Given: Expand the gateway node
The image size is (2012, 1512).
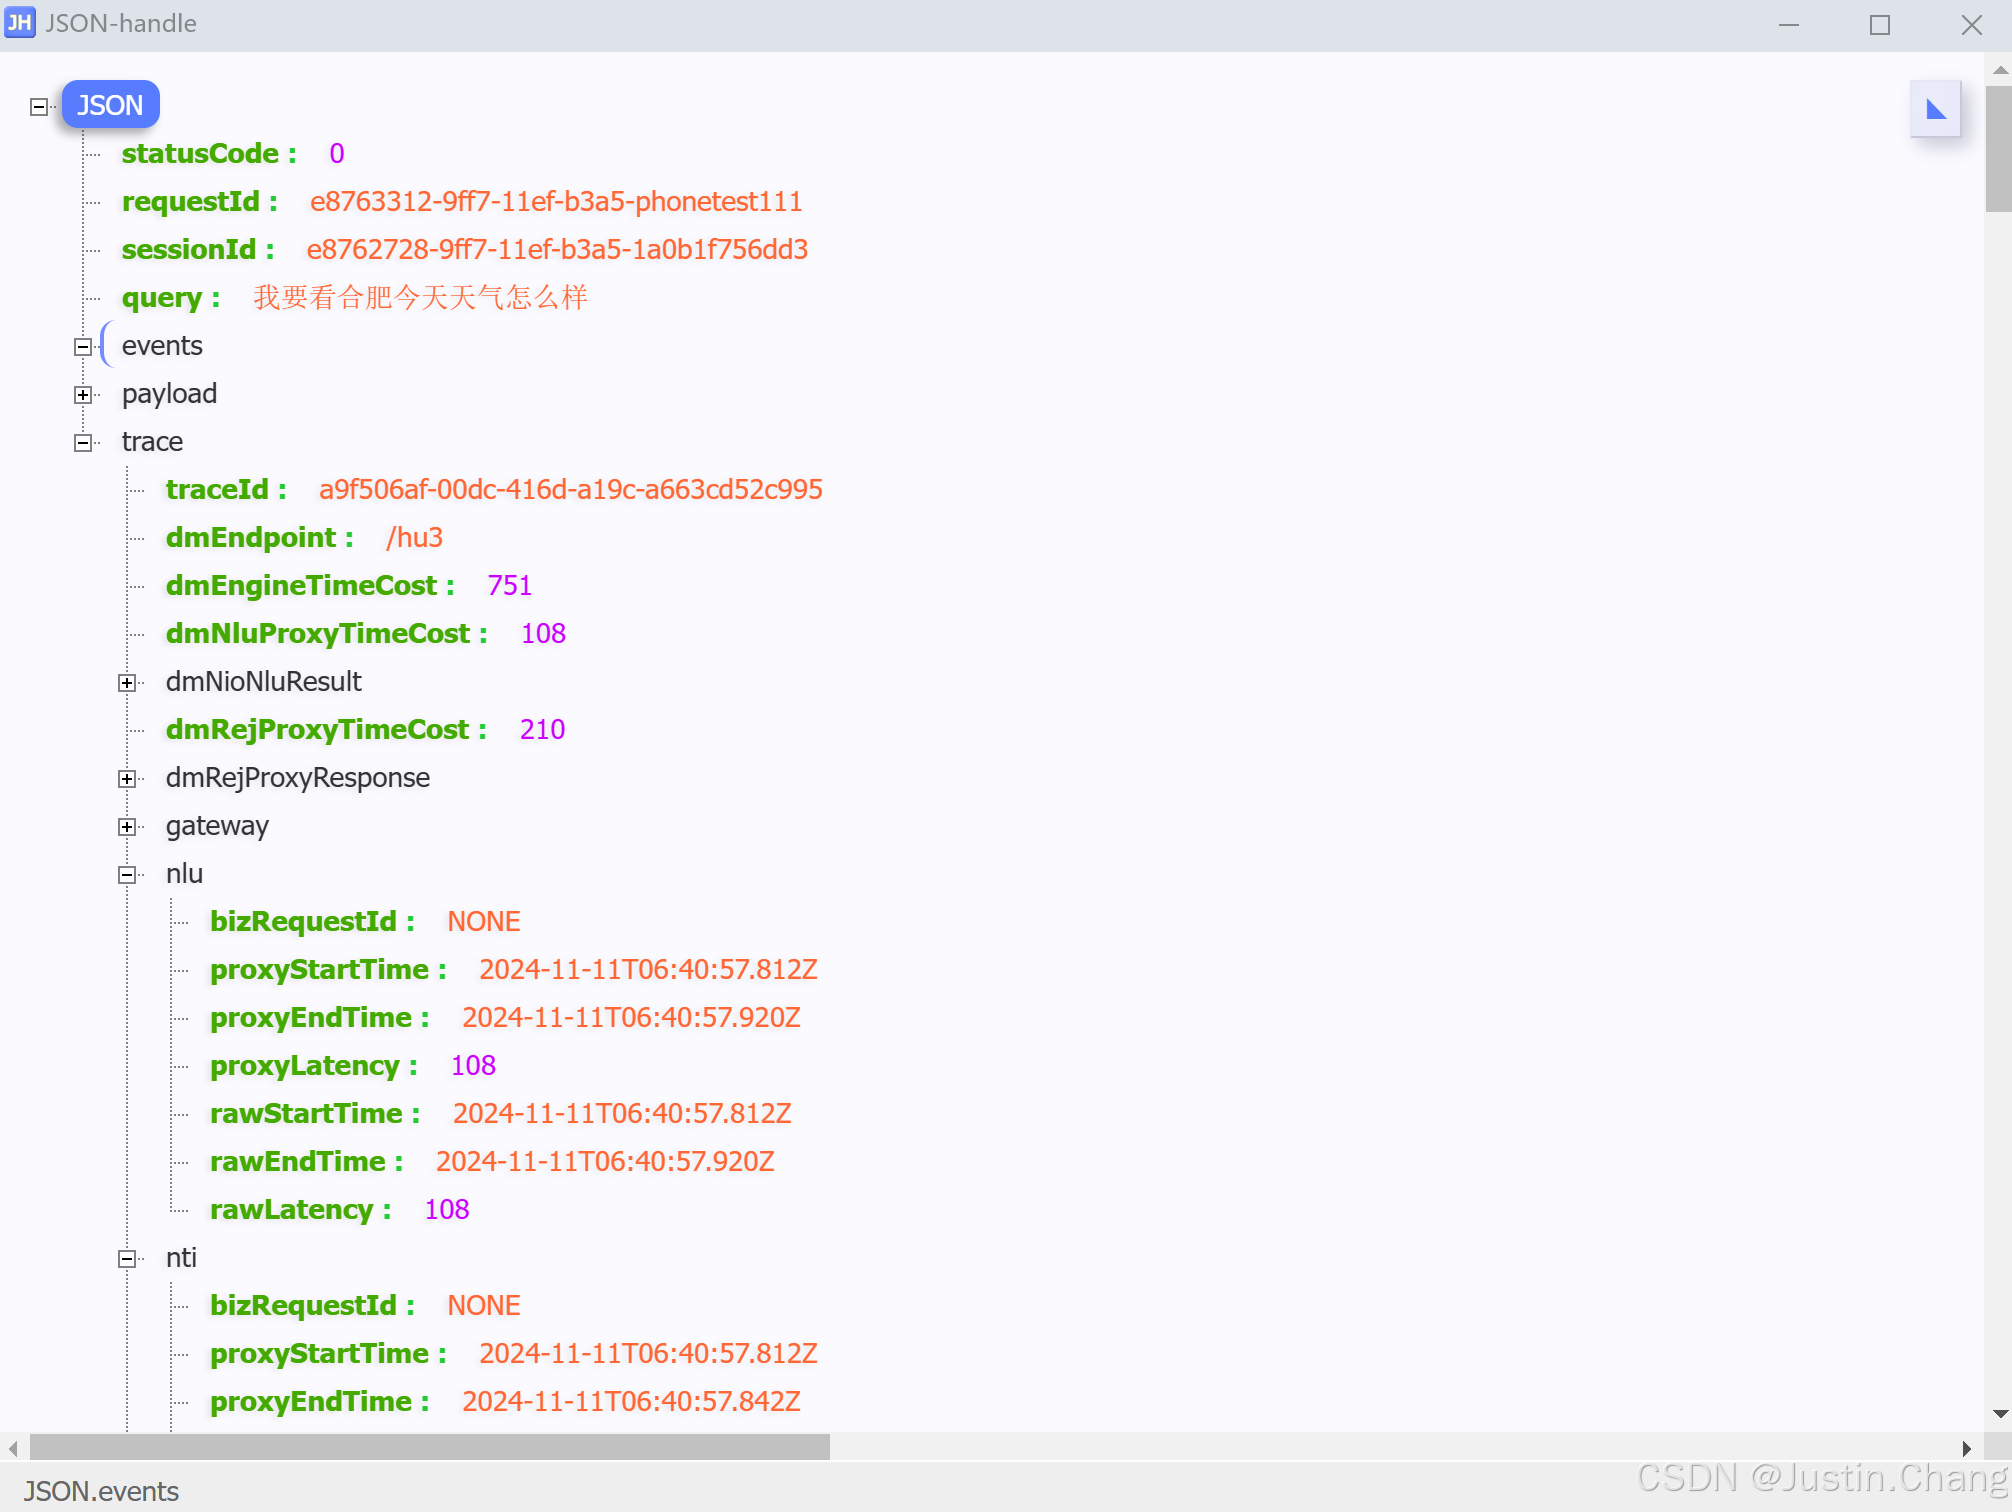Looking at the screenshot, I should (127, 827).
